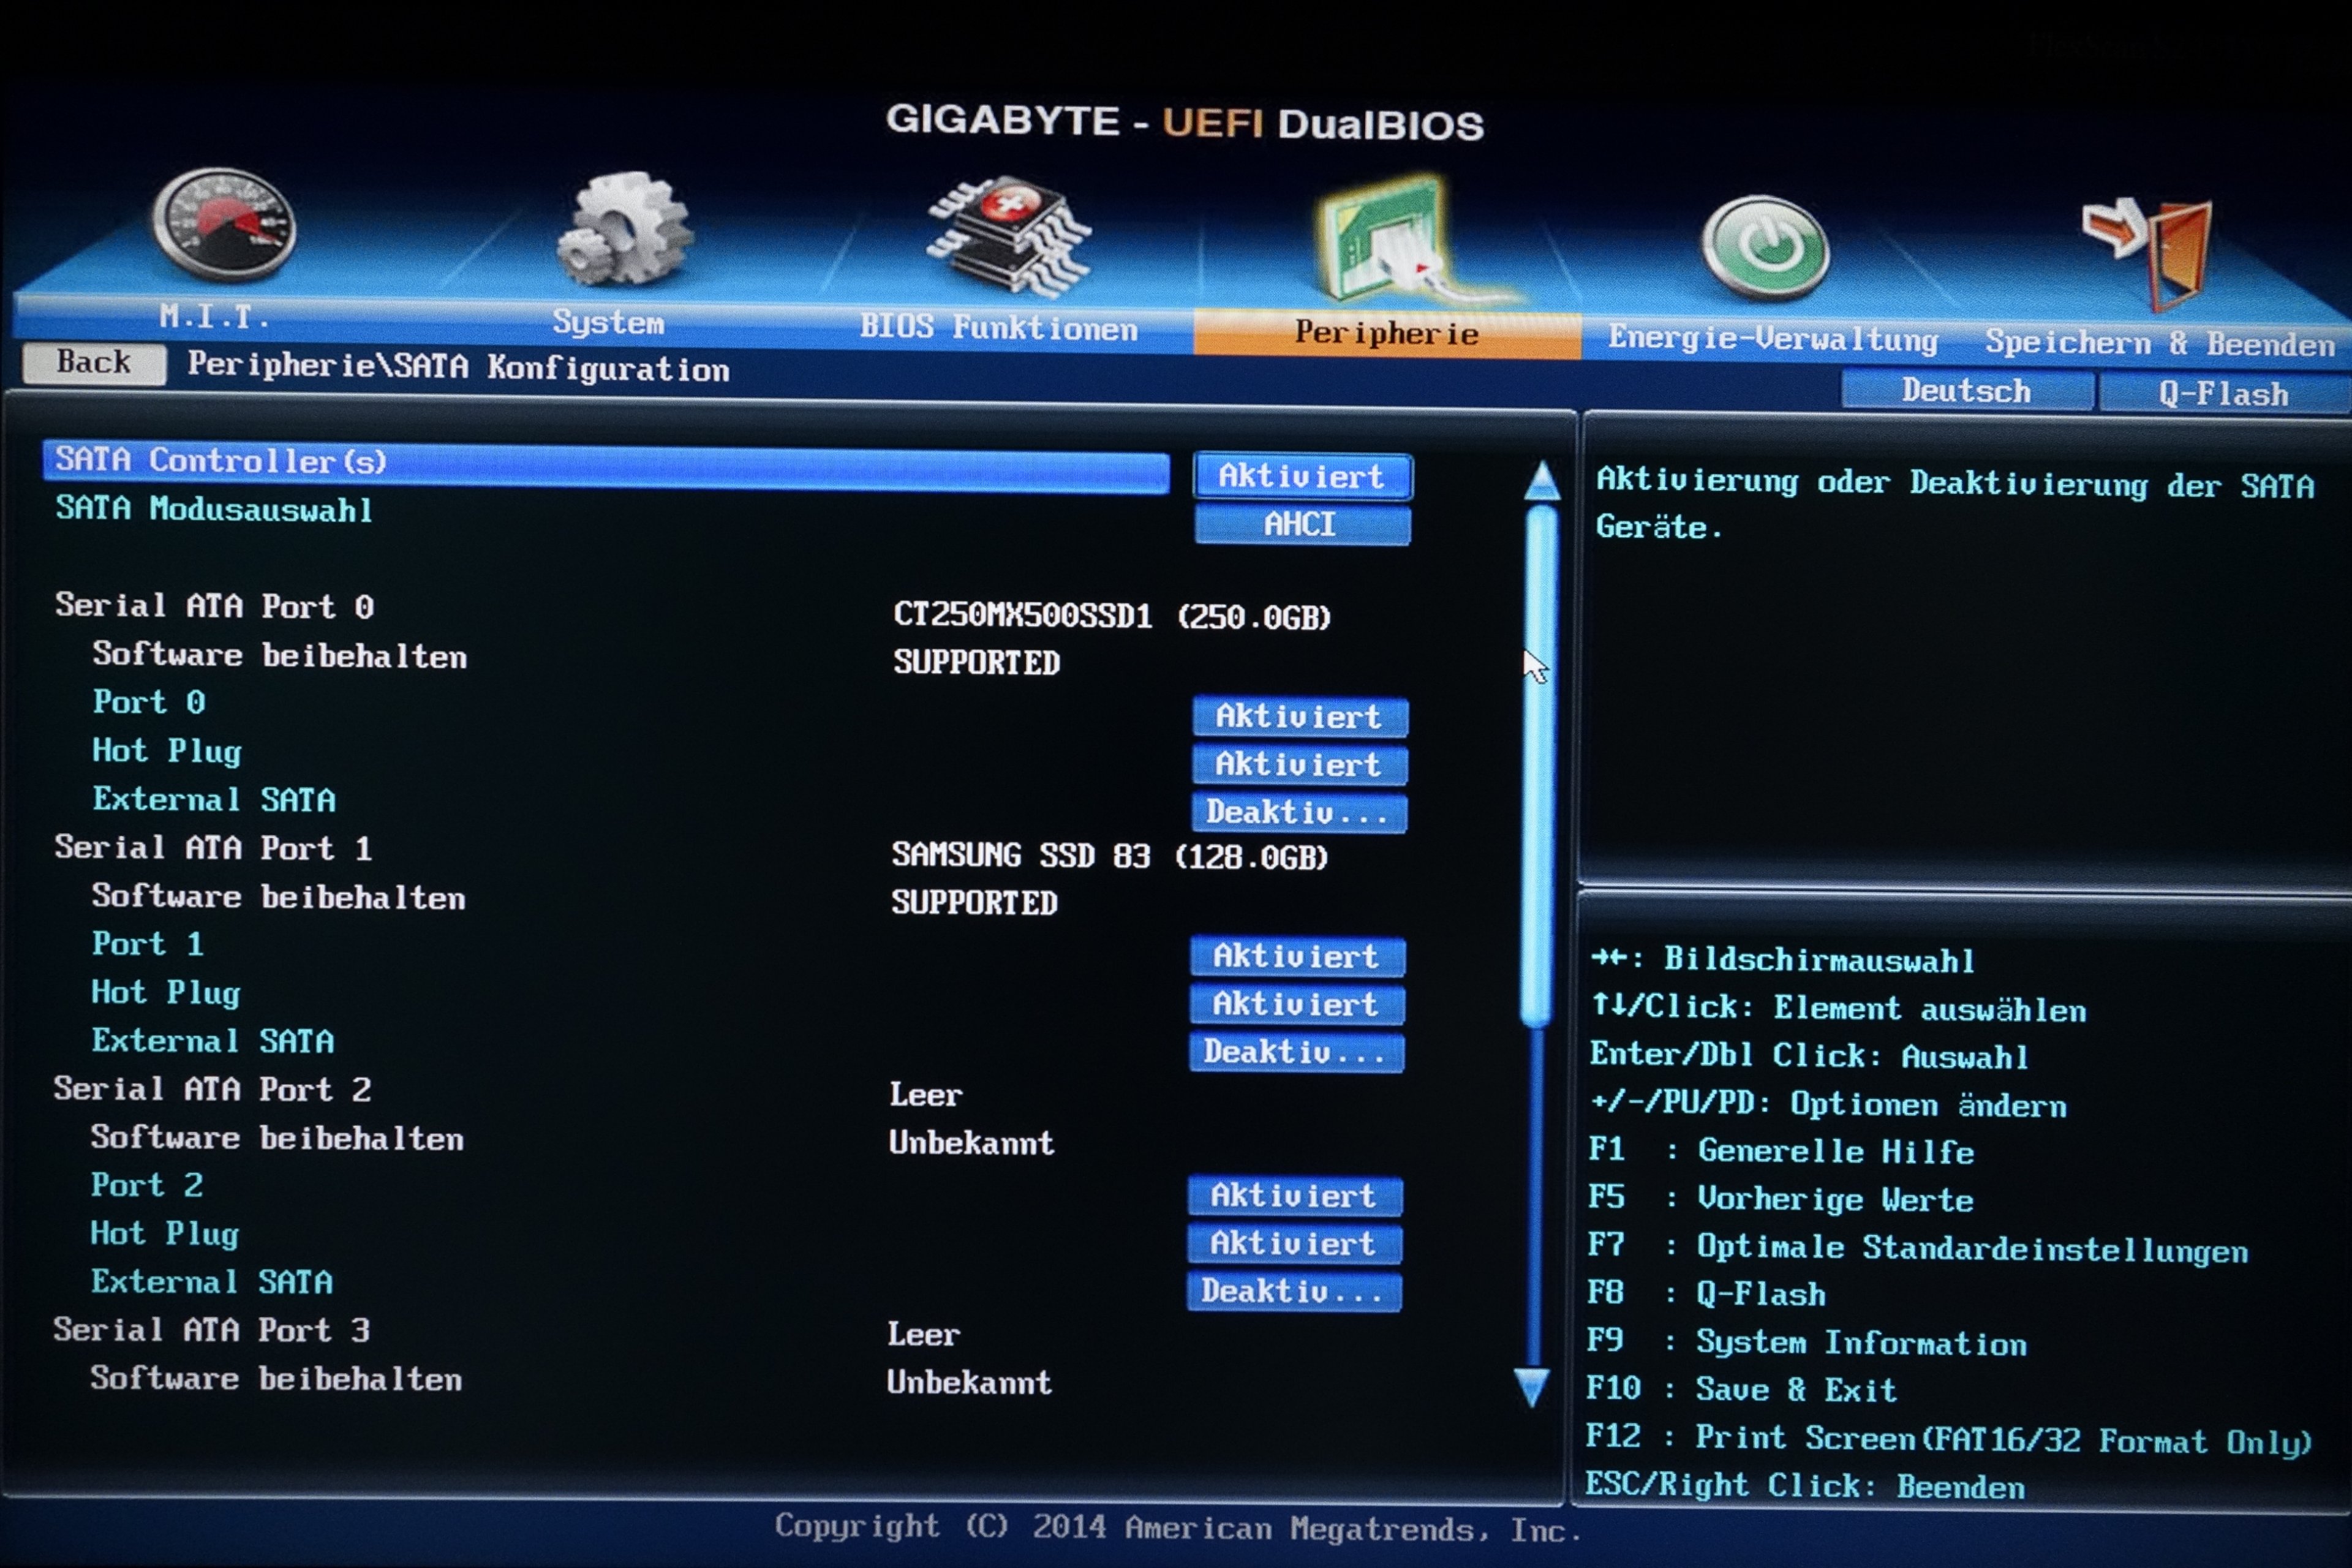Open the AHCI SATA mode selection

pyautogui.click(x=1301, y=525)
